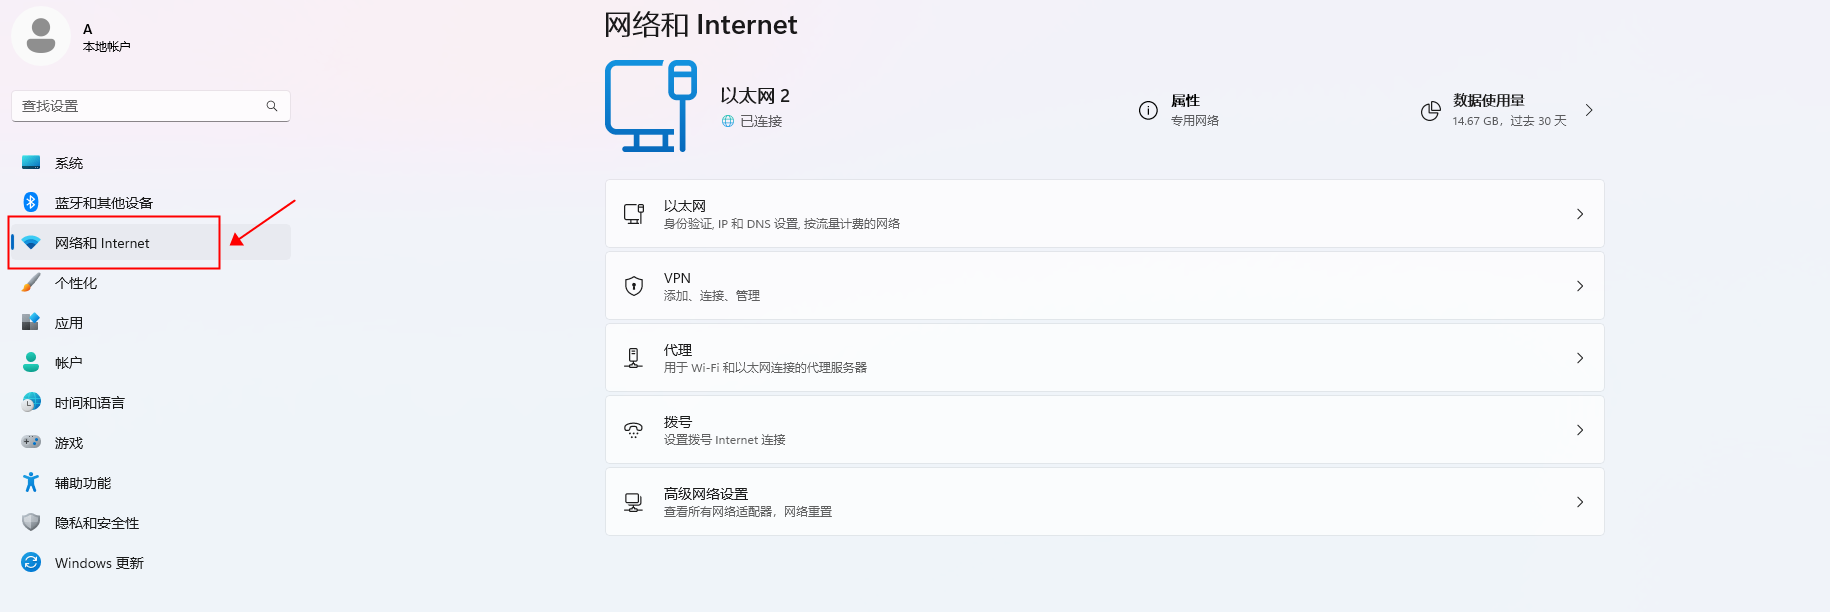Open 拨号 dial-up connection settings
This screenshot has width=1830, height=612.
[1104, 430]
